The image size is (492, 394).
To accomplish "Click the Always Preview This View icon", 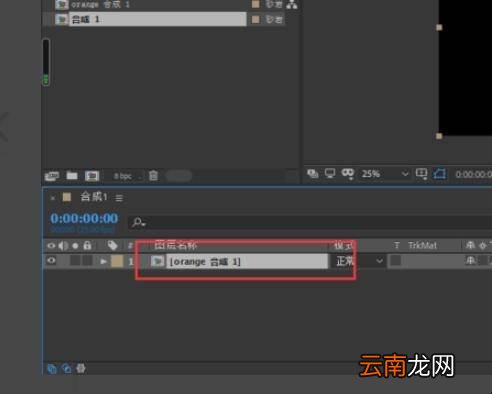I will [x=313, y=173].
